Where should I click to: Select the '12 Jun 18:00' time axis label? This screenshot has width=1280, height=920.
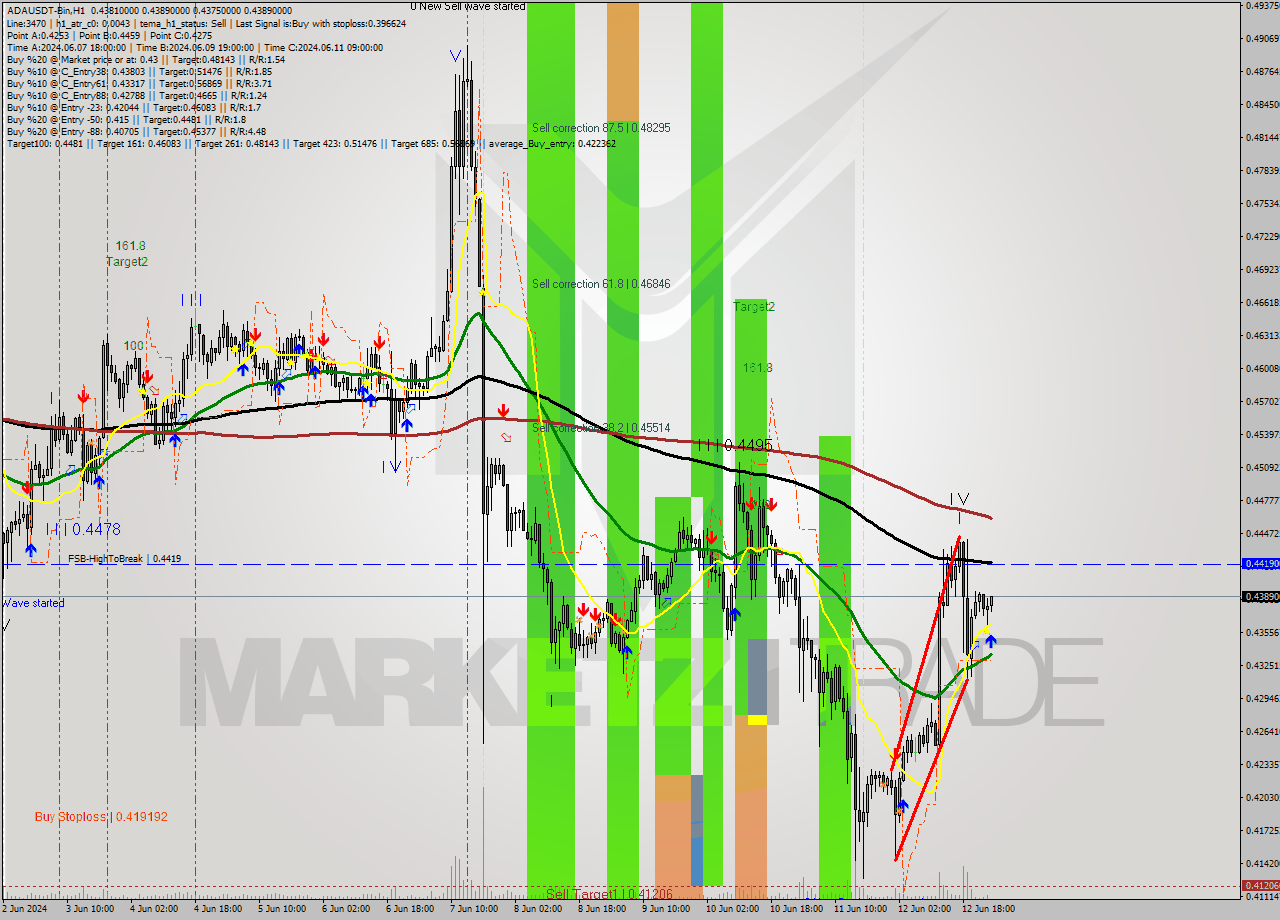(x=988, y=909)
